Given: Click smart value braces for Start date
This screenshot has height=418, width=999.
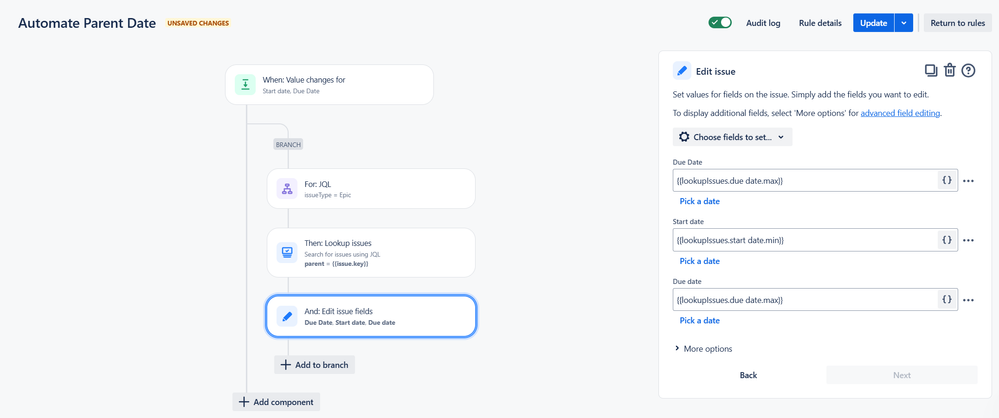Looking at the screenshot, I should pyautogui.click(x=946, y=240).
